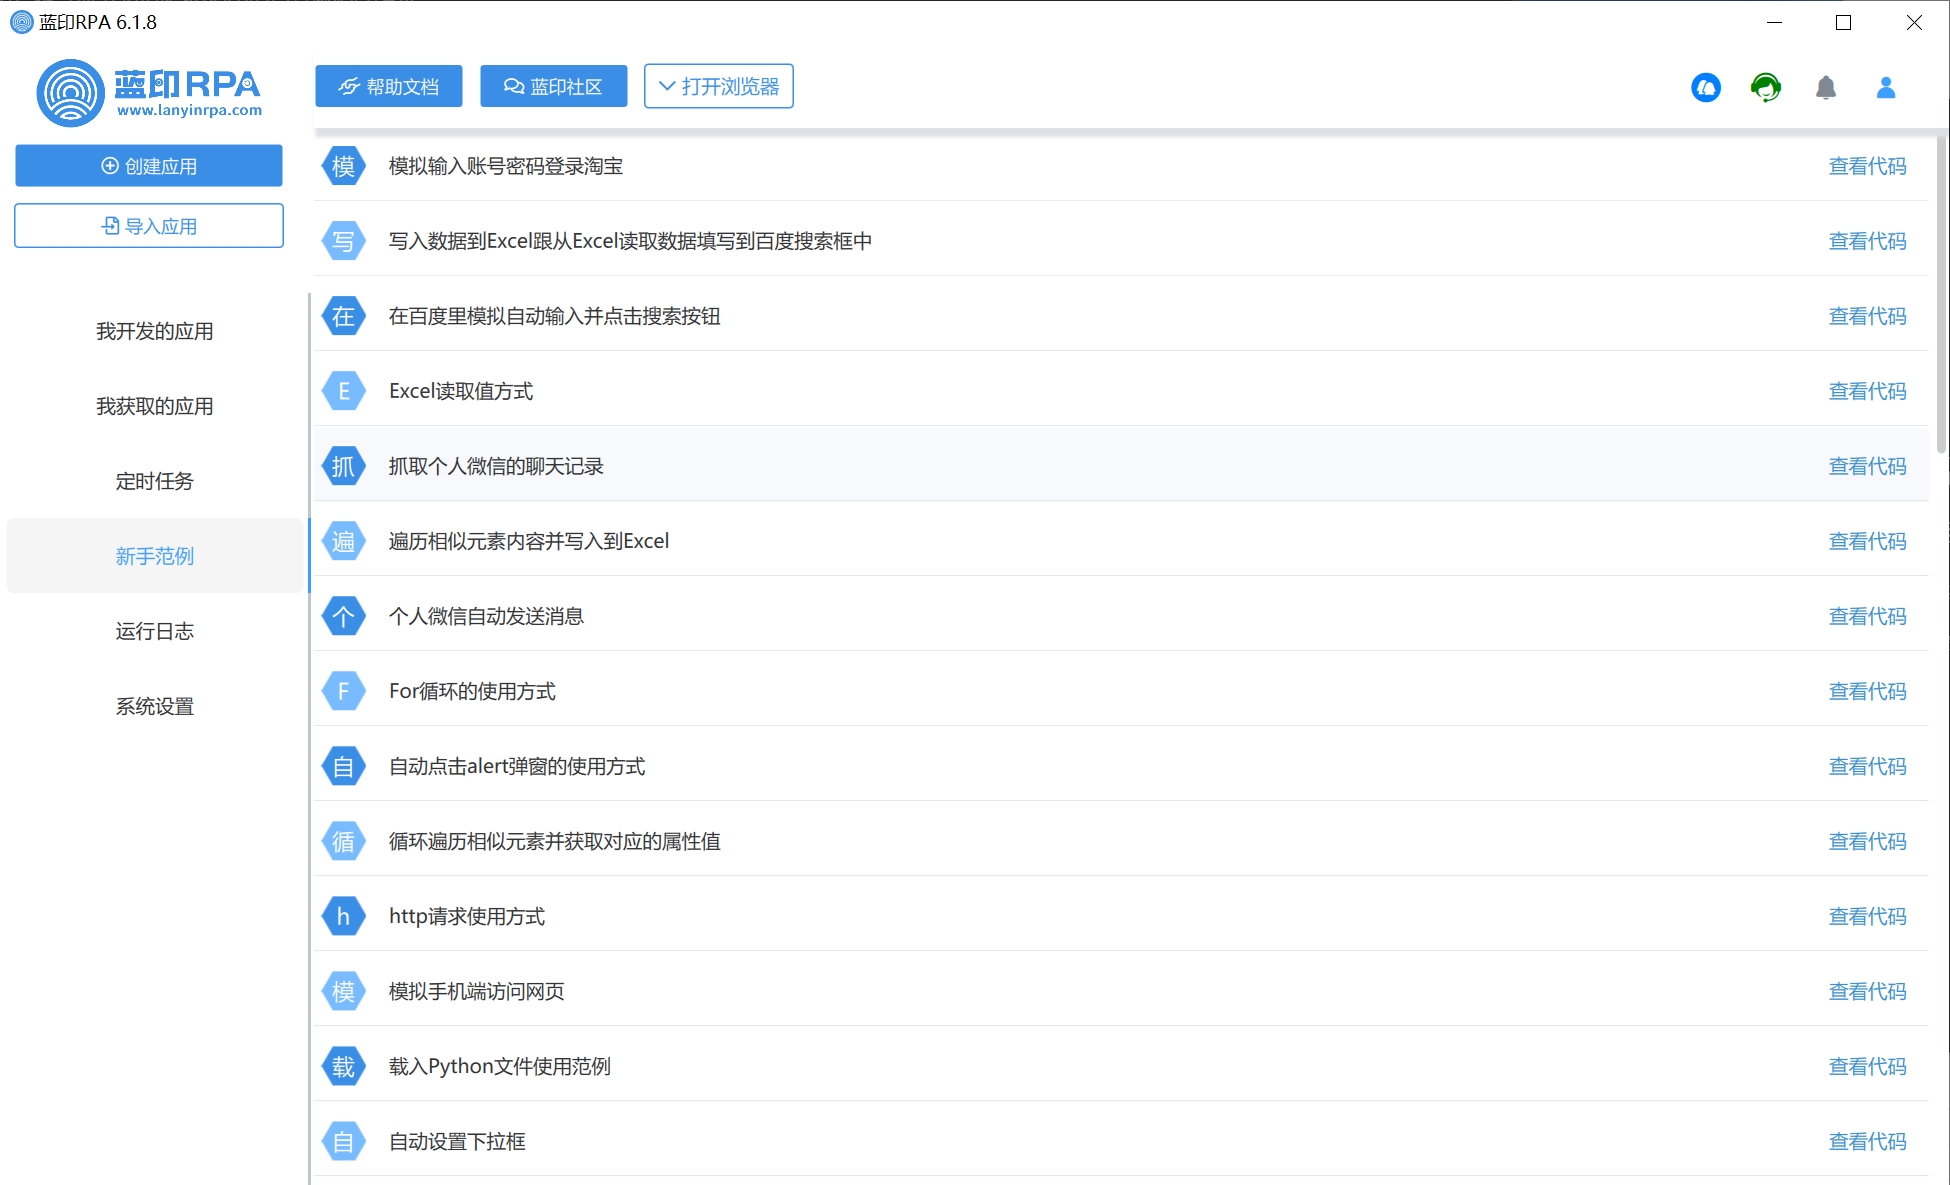
Task: Click the 在 hexagon icon for 百度搜索 example
Action: (x=343, y=316)
